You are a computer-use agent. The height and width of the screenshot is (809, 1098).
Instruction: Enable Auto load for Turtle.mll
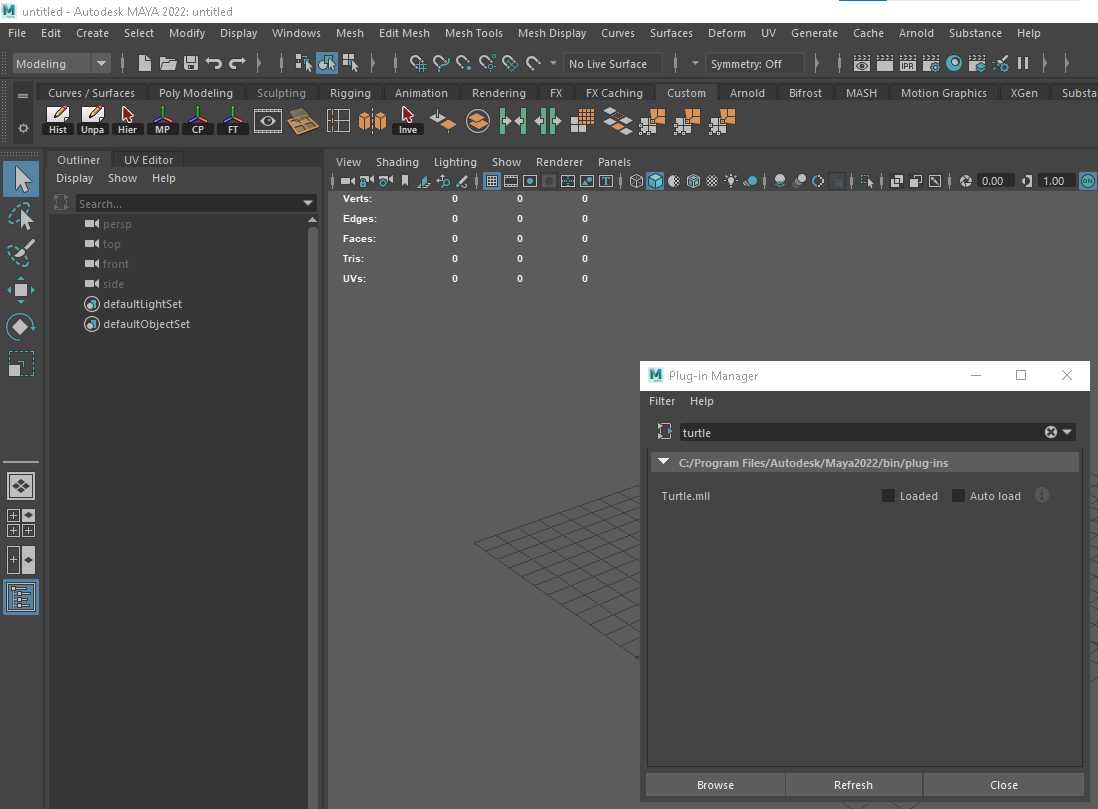pos(958,496)
